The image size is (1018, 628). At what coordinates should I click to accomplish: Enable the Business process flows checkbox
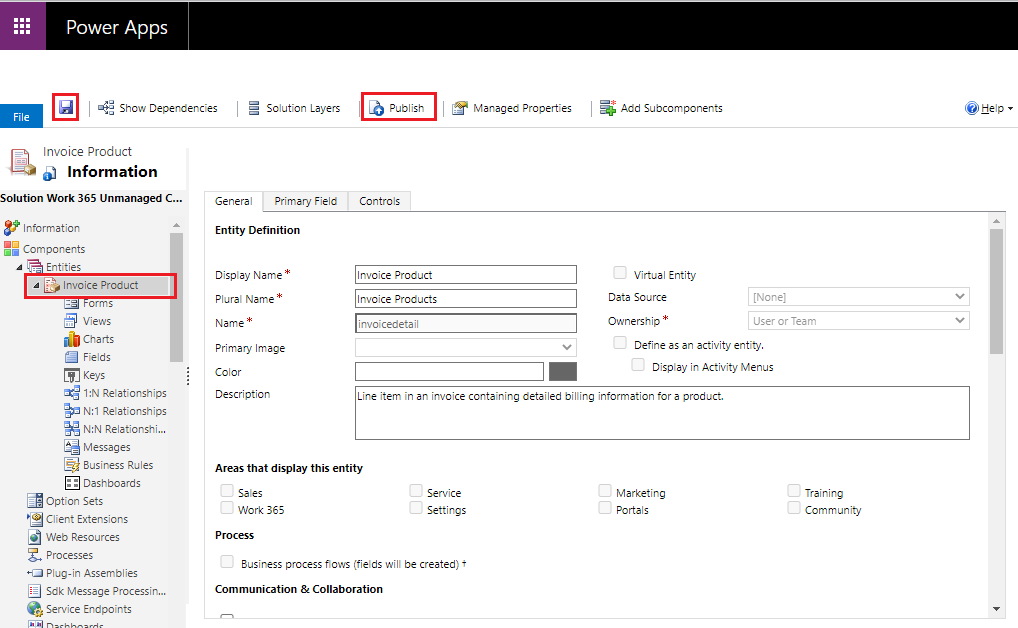click(x=227, y=562)
